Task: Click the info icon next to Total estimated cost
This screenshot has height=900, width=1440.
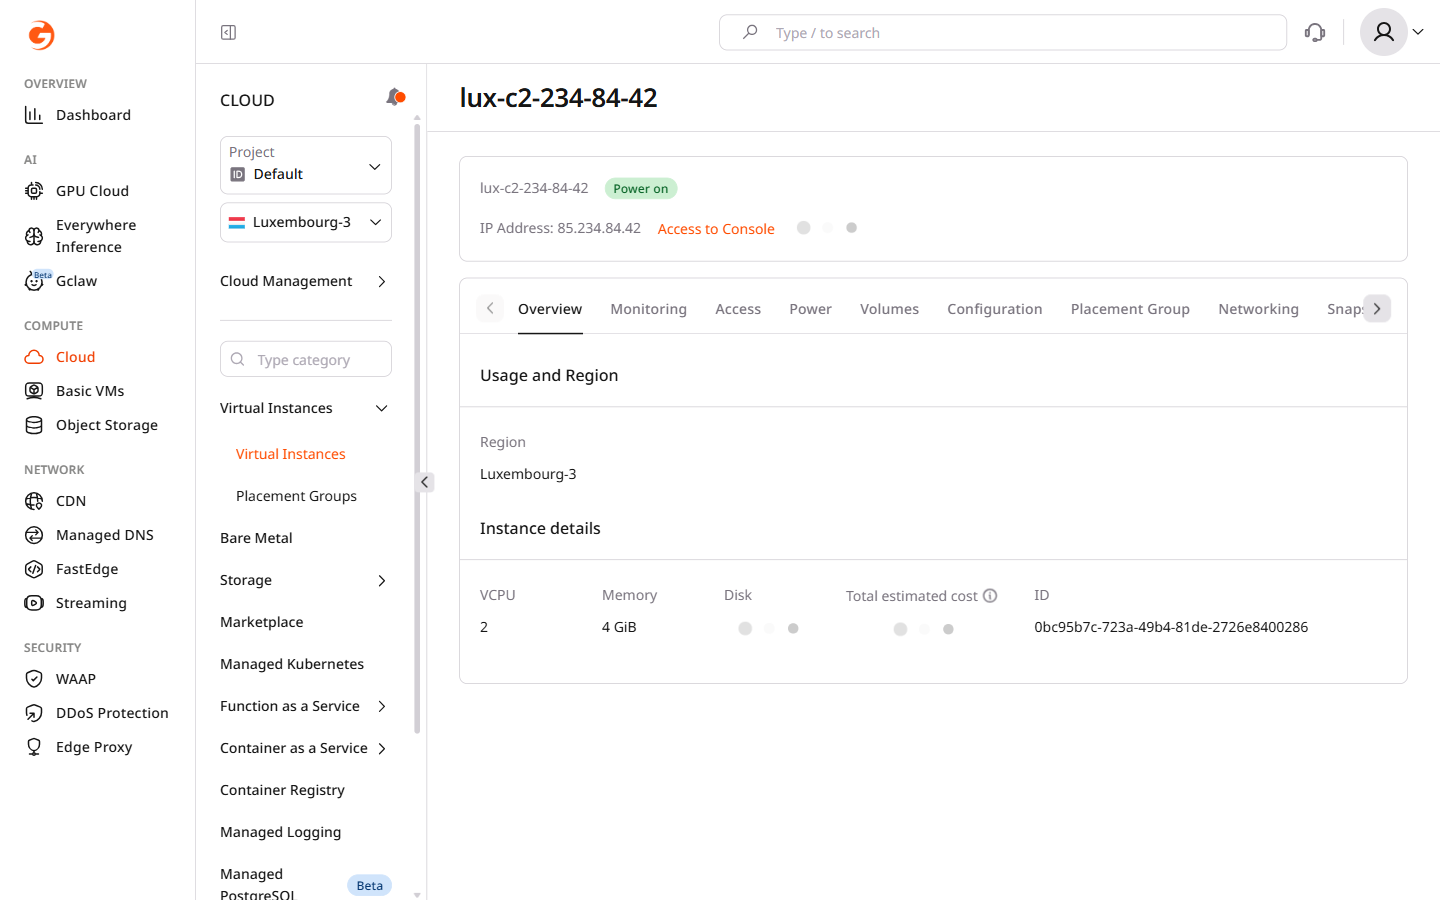Action: (x=990, y=596)
